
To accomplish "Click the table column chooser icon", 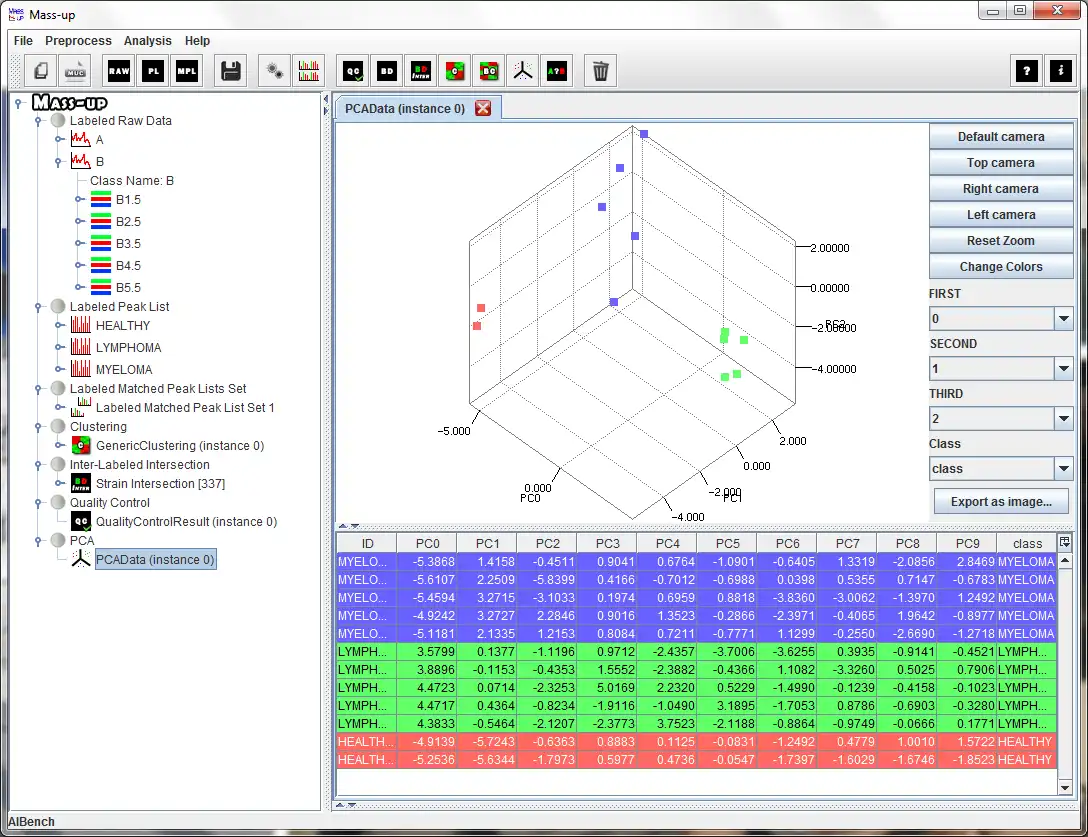I will 1064,542.
